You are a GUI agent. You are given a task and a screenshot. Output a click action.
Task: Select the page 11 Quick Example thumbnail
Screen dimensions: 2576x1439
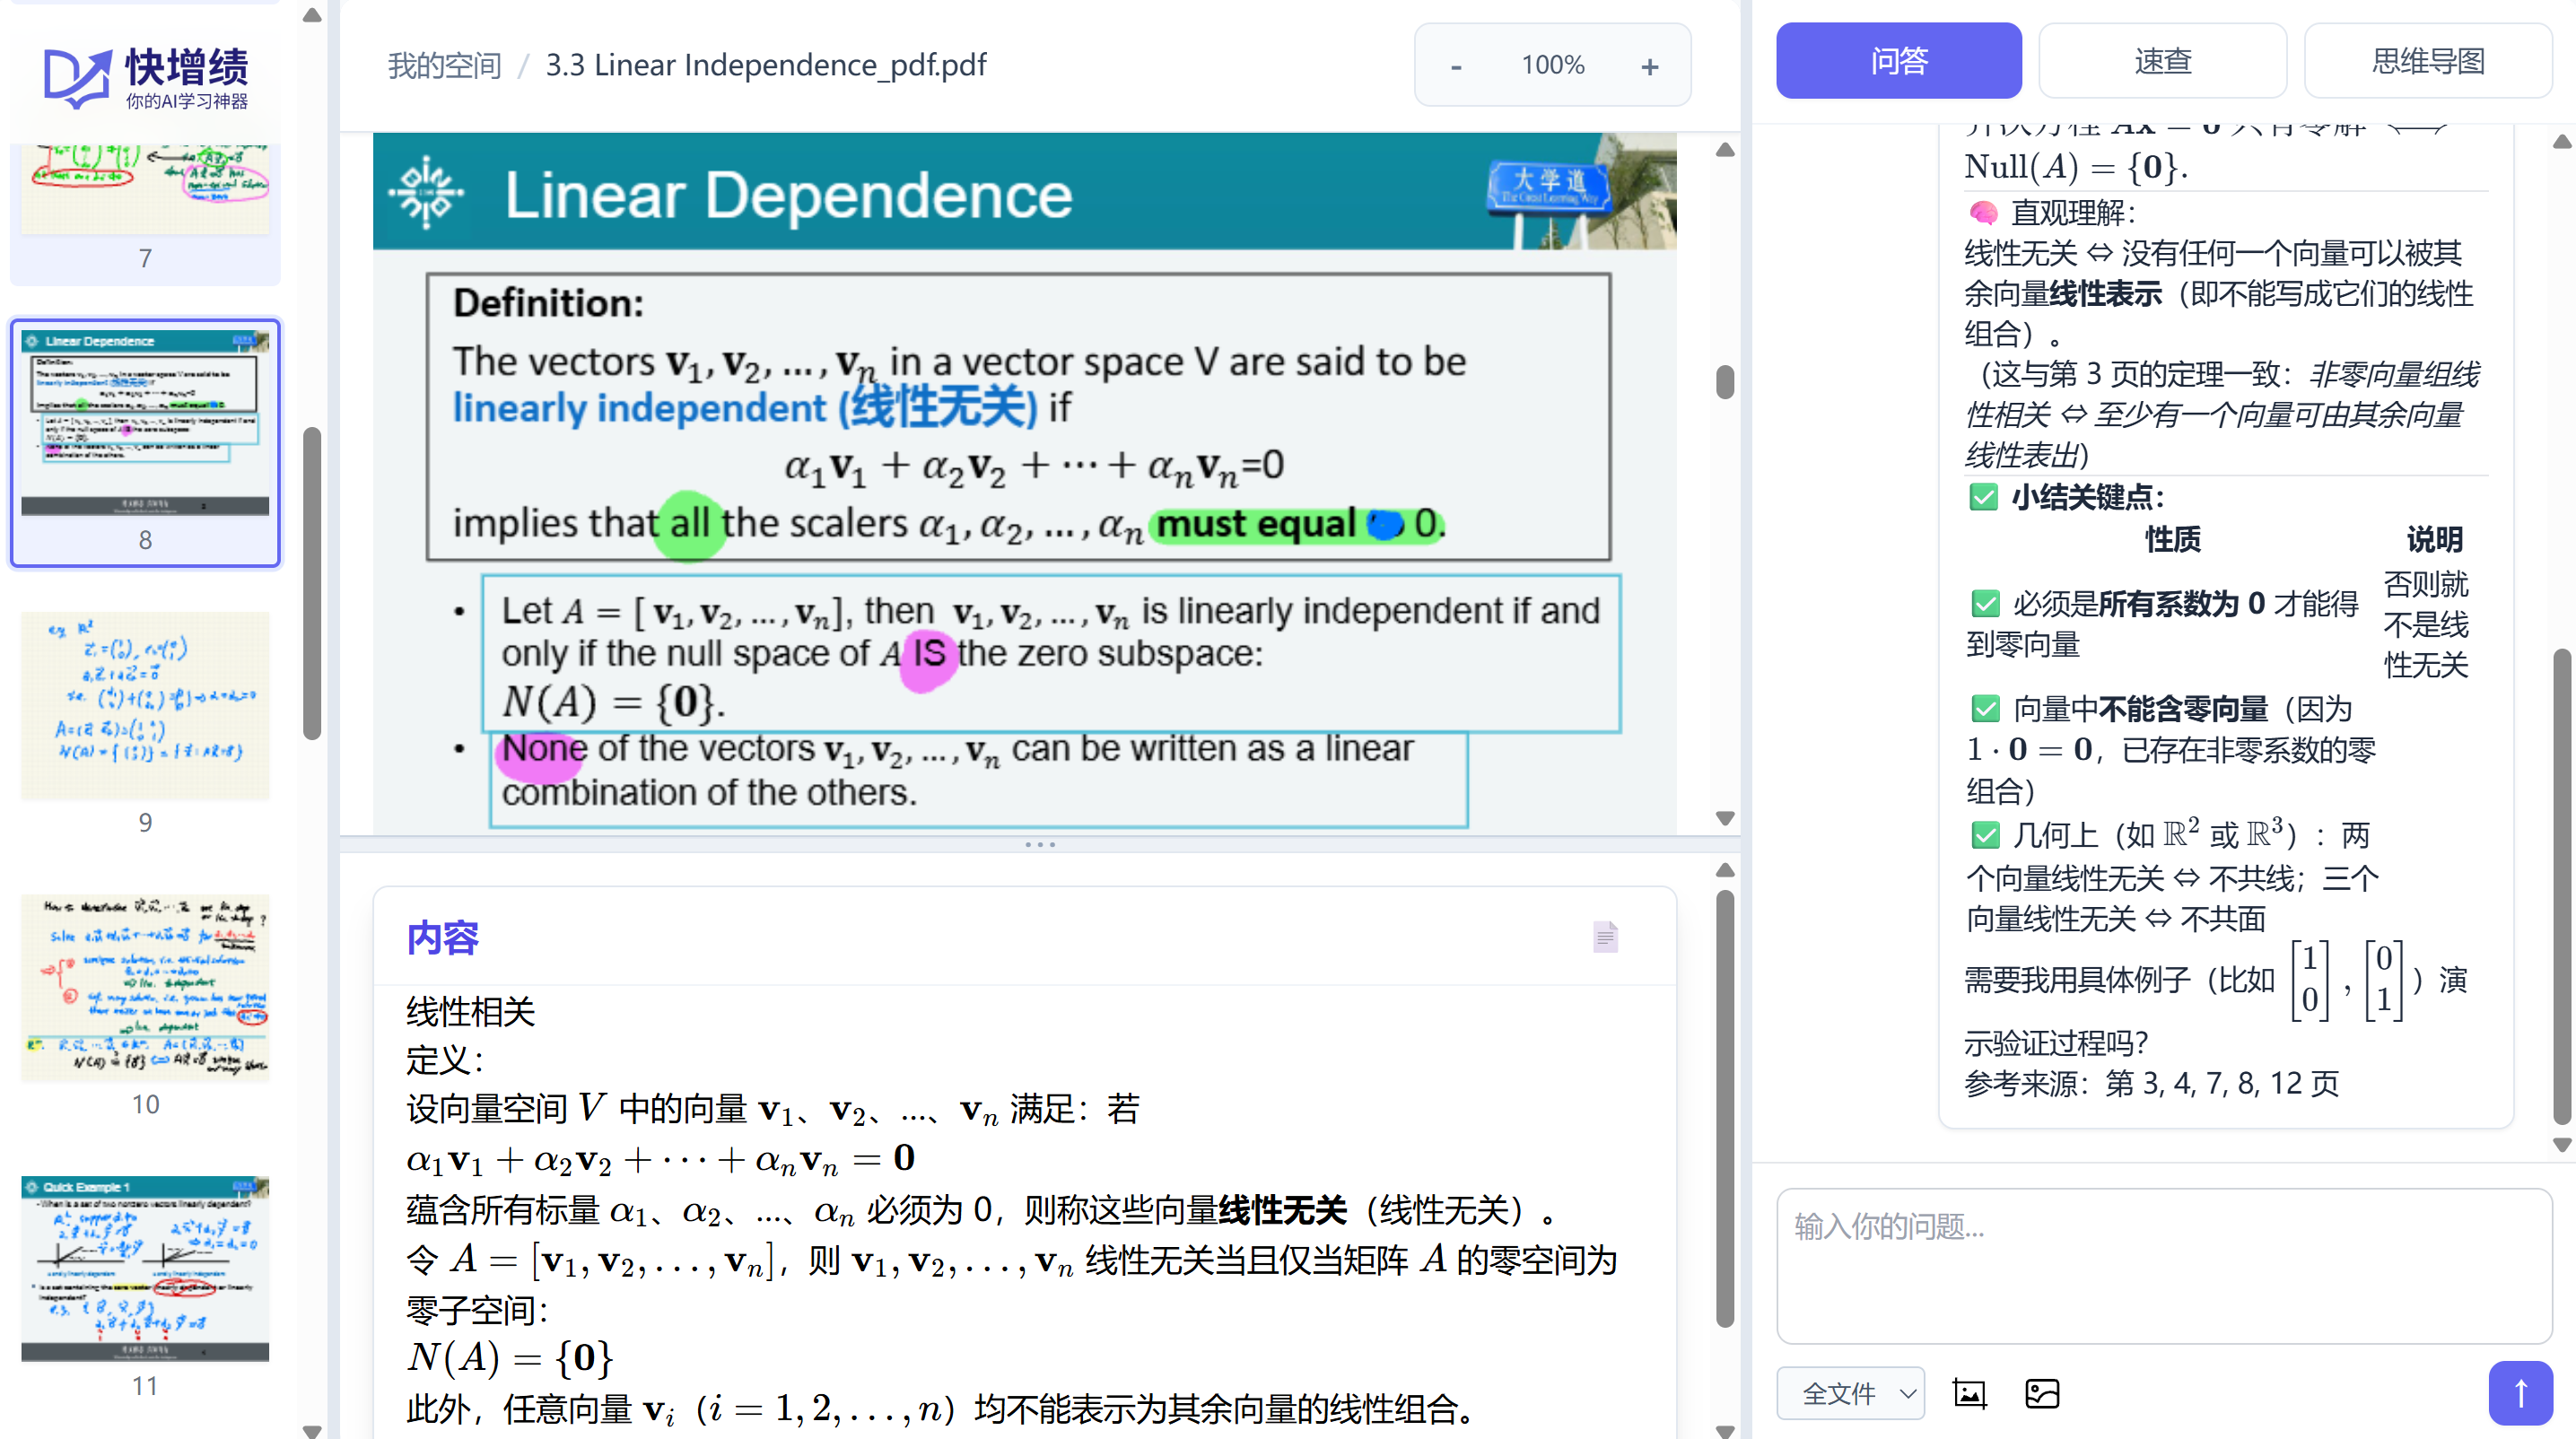pyautogui.click(x=145, y=1268)
